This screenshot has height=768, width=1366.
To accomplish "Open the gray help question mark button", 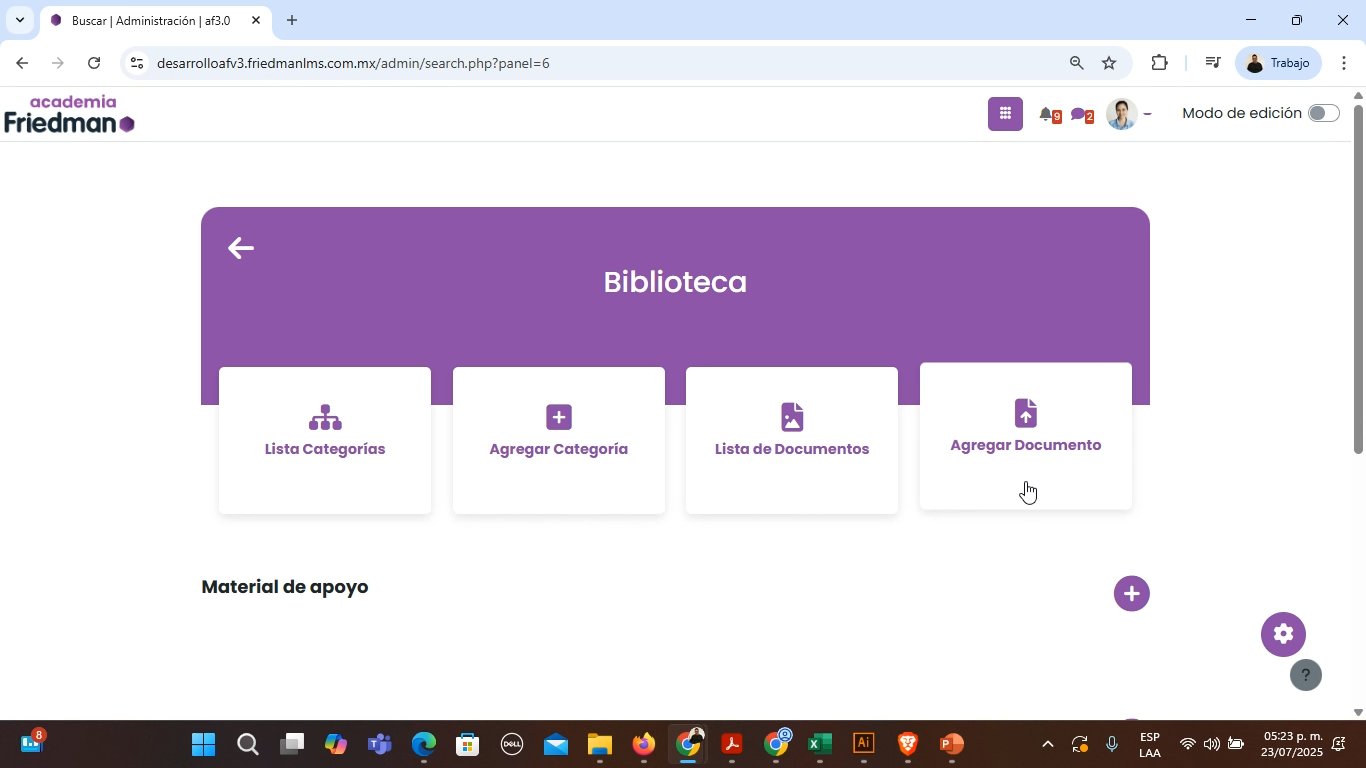I will [x=1306, y=675].
